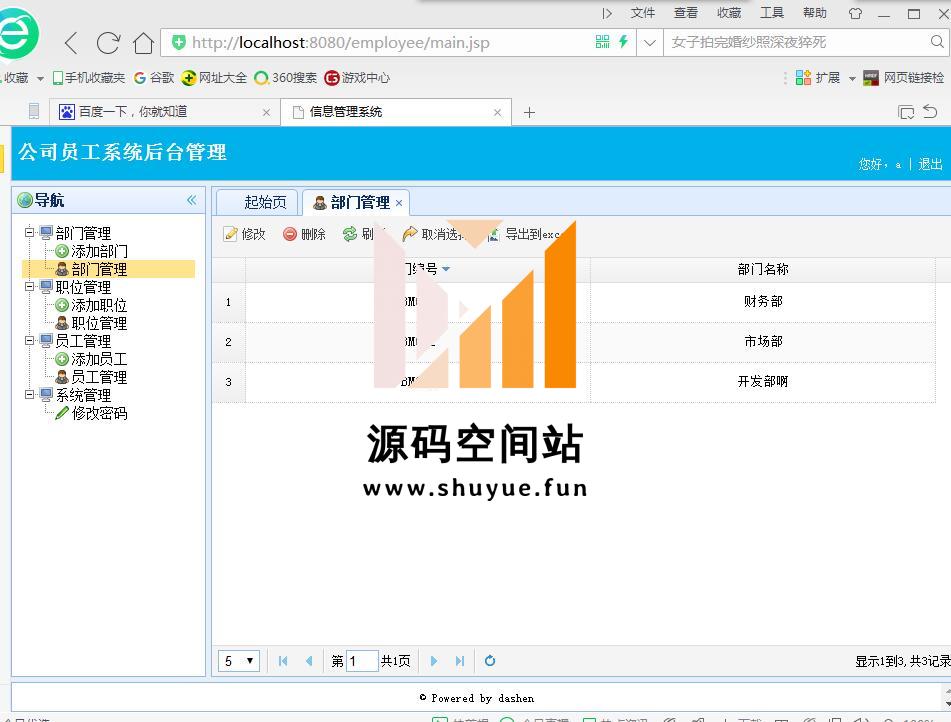Click the 修改 edit toolbar button

click(244, 234)
